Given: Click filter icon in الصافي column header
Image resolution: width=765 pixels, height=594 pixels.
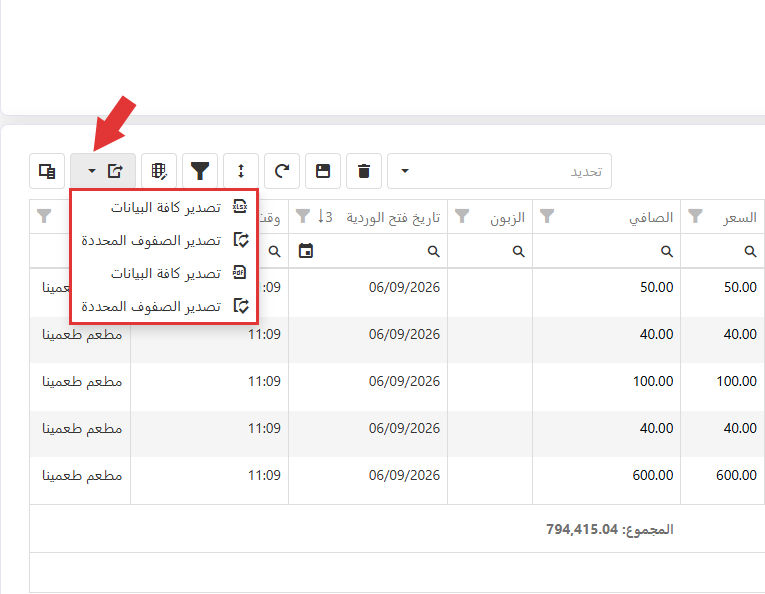Looking at the screenshot, I should click(x=547, y=216).
